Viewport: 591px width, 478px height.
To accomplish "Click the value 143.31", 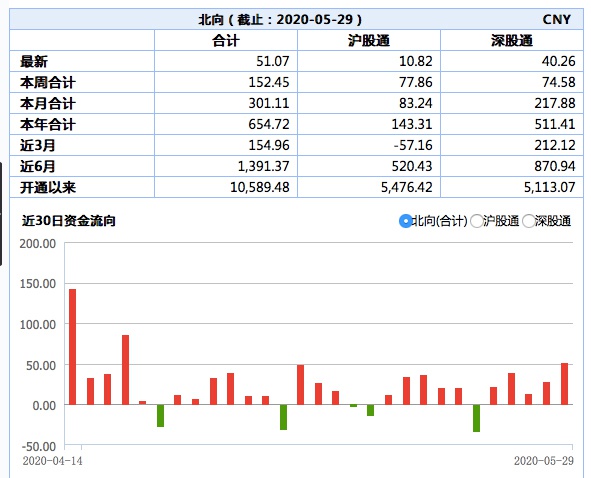I will tap(412, 124).
